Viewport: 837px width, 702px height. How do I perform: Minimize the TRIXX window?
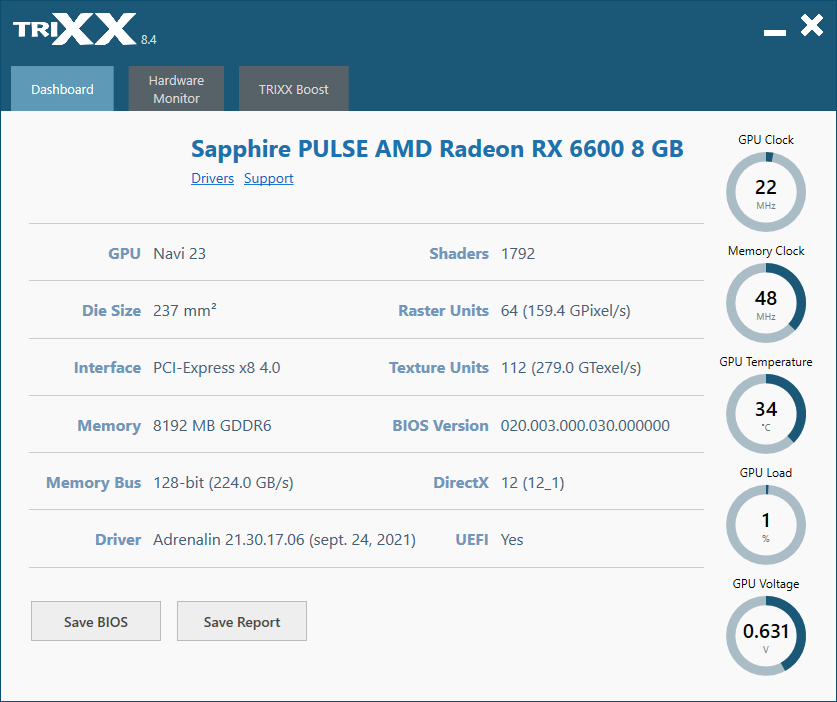[x=775, y=33]
